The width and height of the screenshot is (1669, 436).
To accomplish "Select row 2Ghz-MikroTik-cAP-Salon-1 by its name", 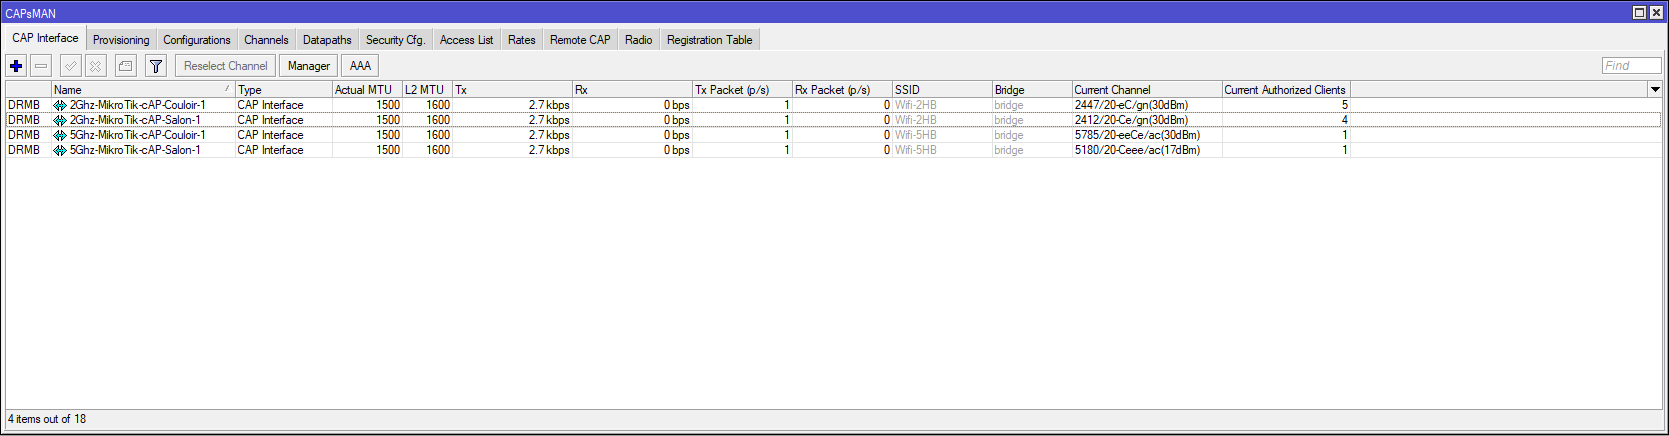I will click(135, 120).
